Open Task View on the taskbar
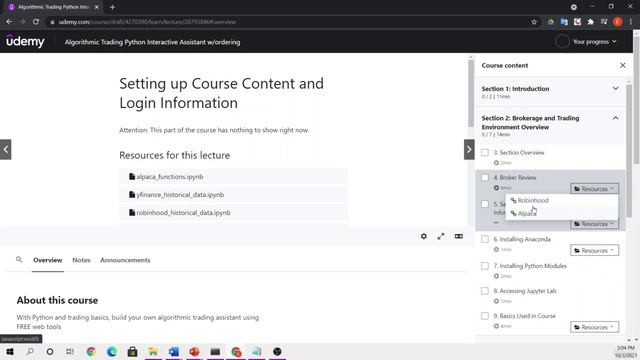Viewport: 640px width, 360px height. coord(70,351)
